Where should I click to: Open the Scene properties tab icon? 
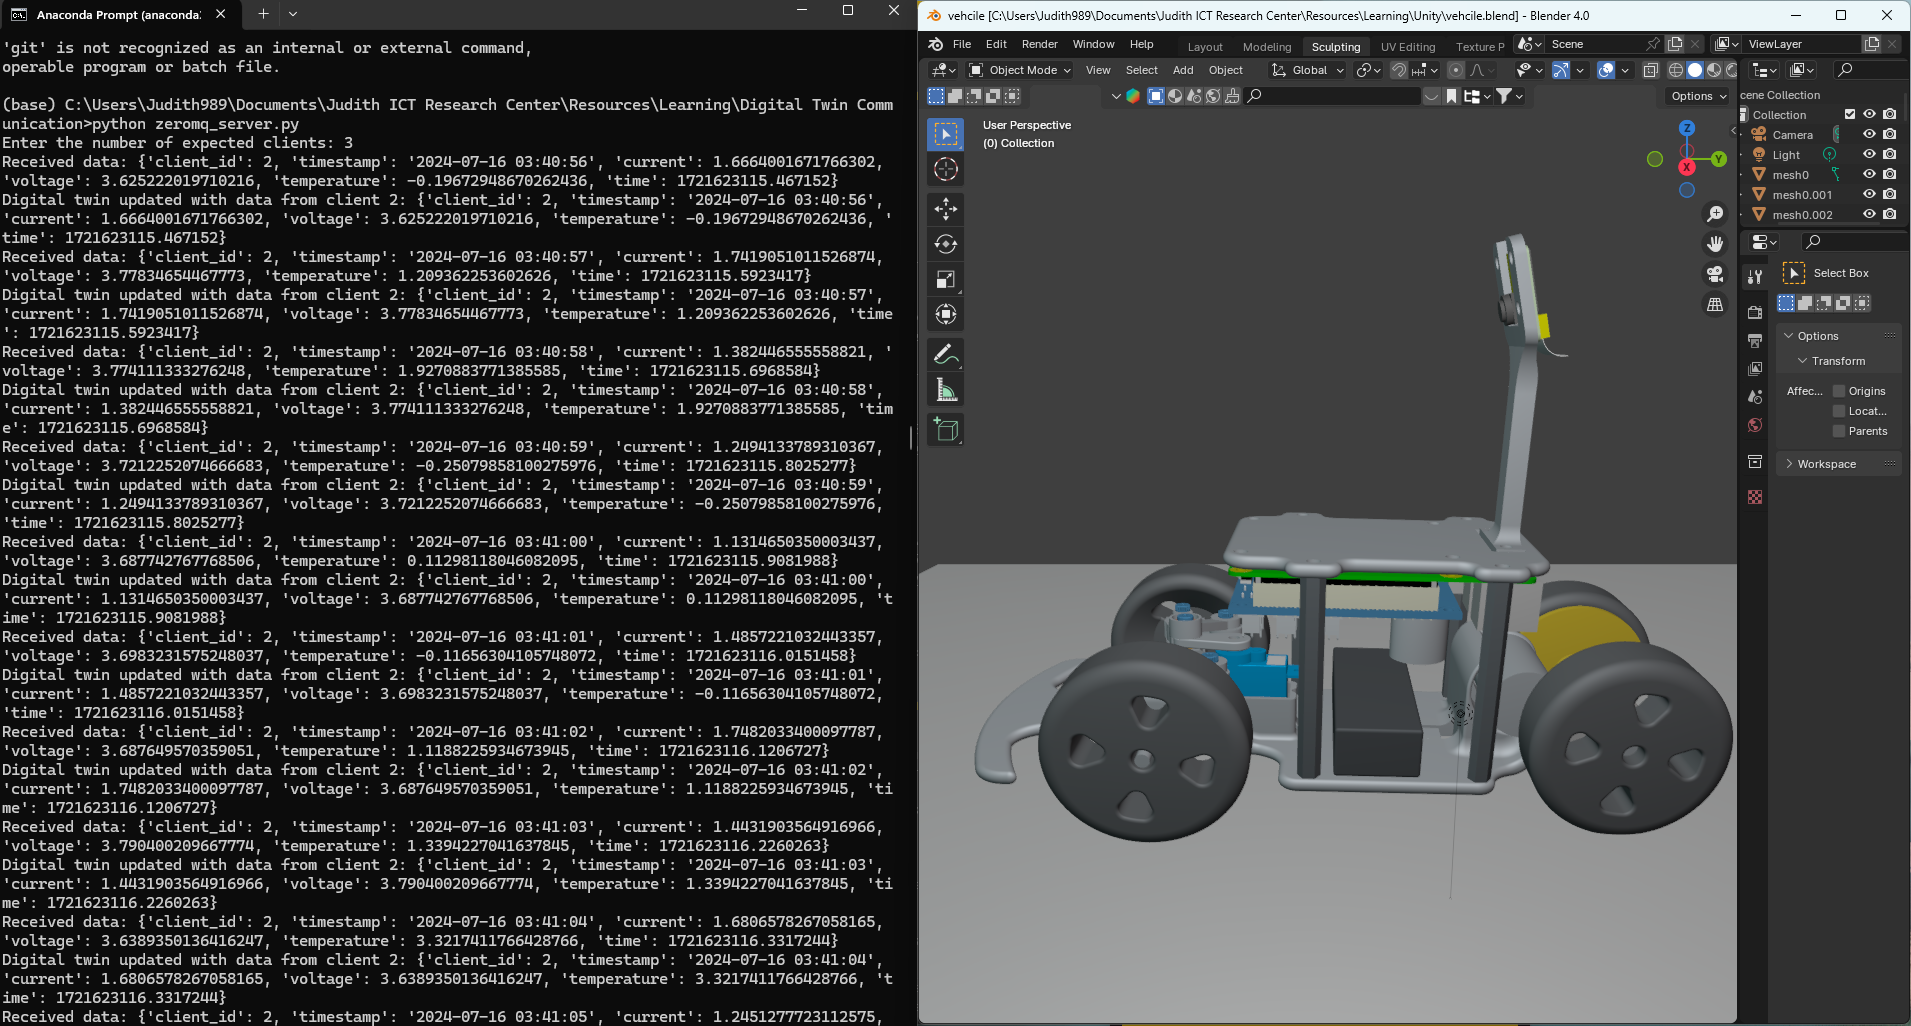(1755, 396)
